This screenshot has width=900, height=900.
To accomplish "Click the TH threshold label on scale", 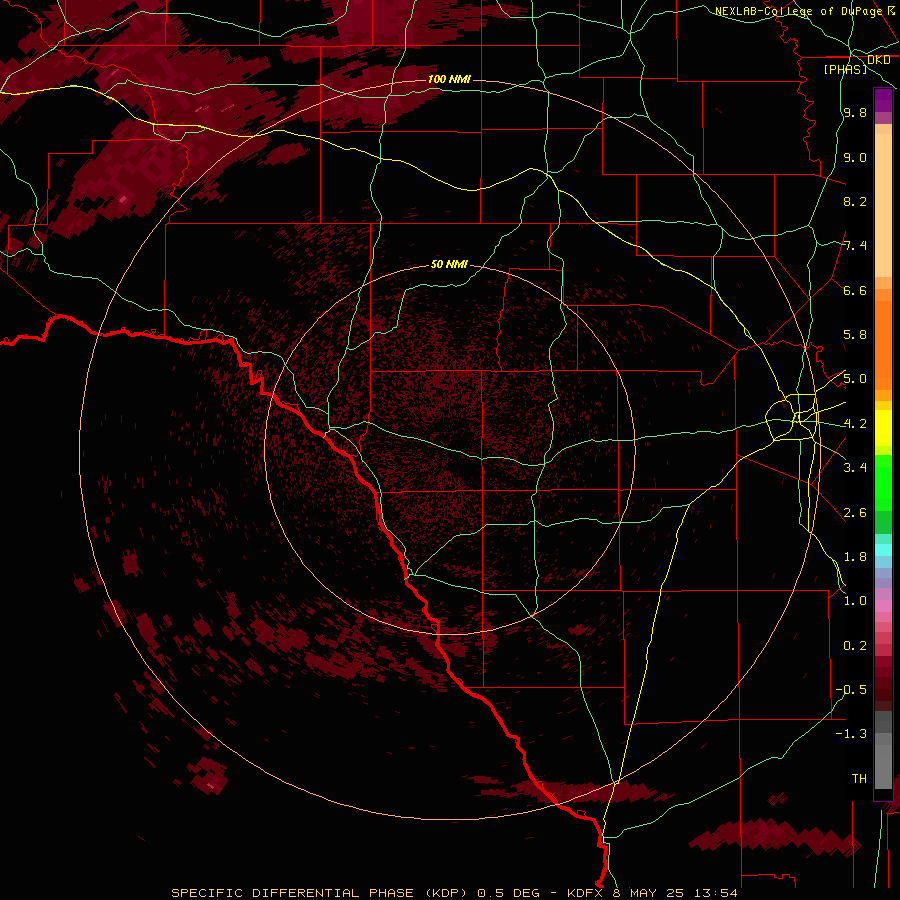I will [x=859, y=779].
